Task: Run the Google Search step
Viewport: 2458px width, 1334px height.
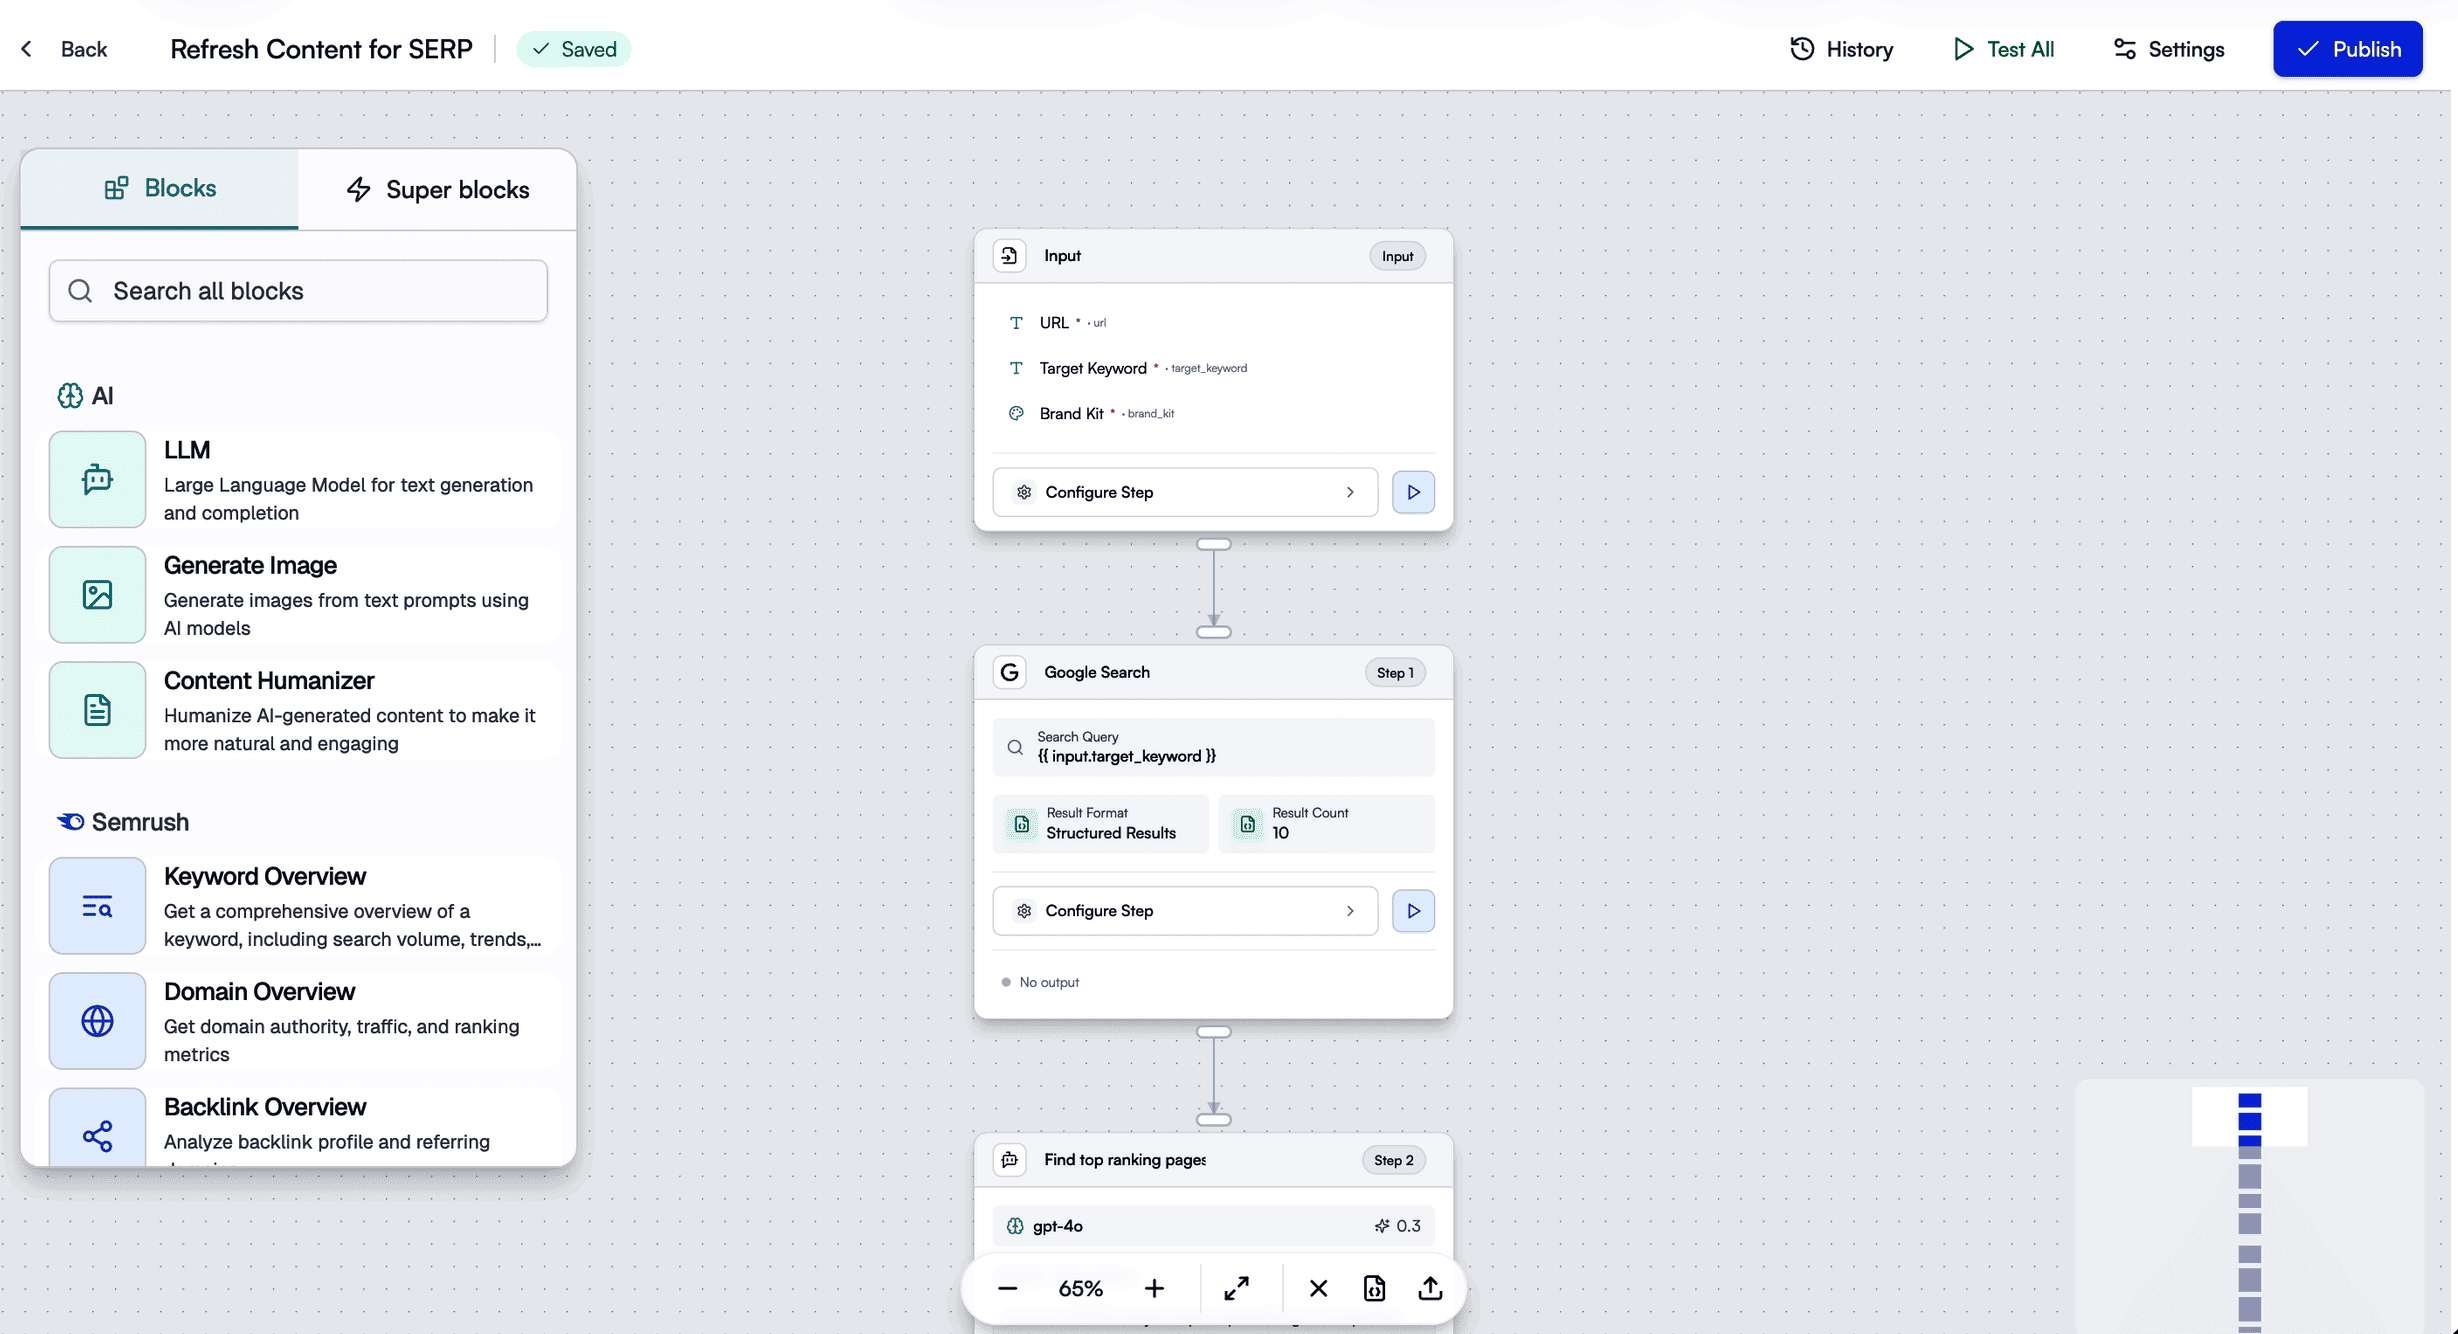Action: (x=1413, y=911)
